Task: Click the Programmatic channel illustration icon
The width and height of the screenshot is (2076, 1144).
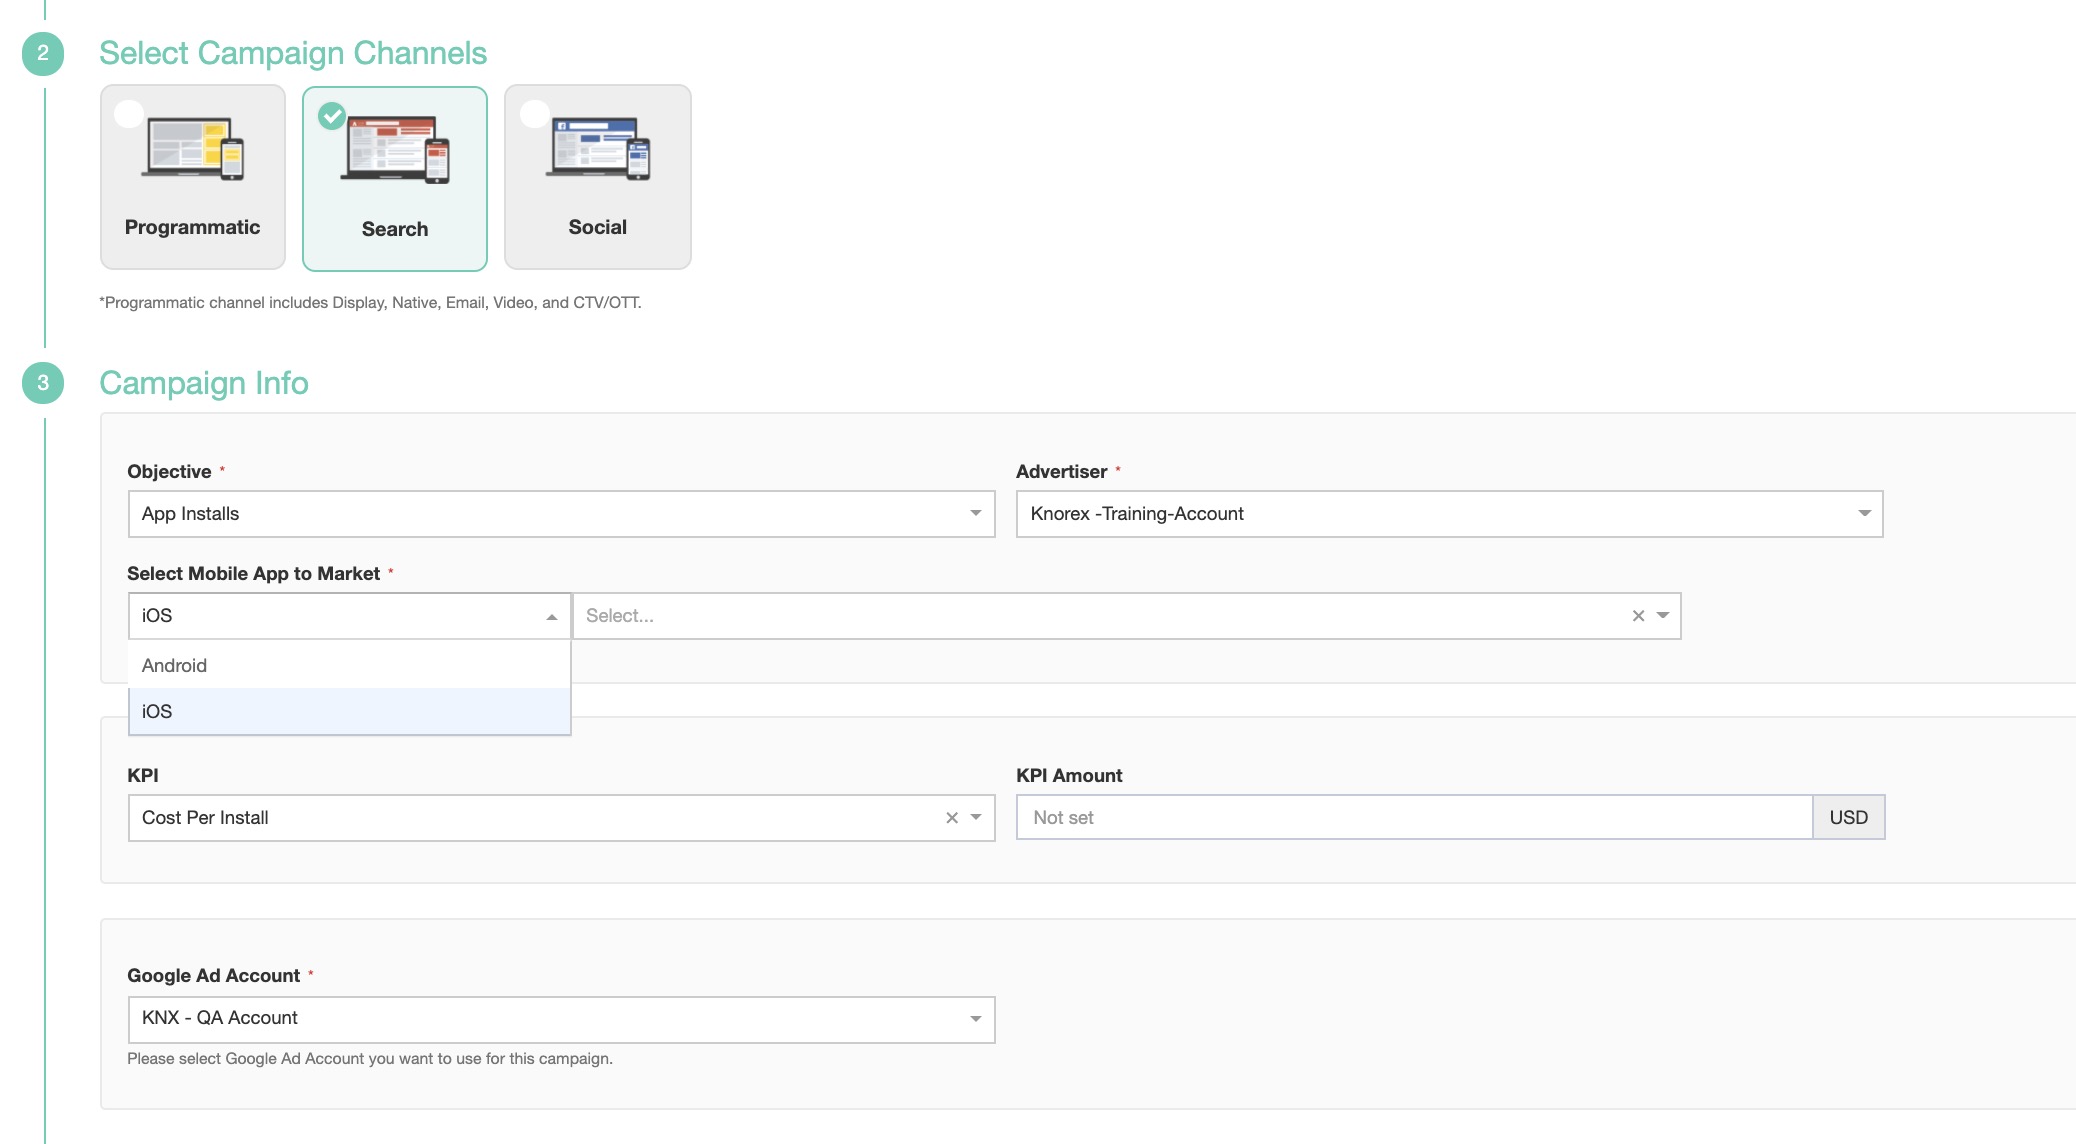Action: (x=193, y=148)
